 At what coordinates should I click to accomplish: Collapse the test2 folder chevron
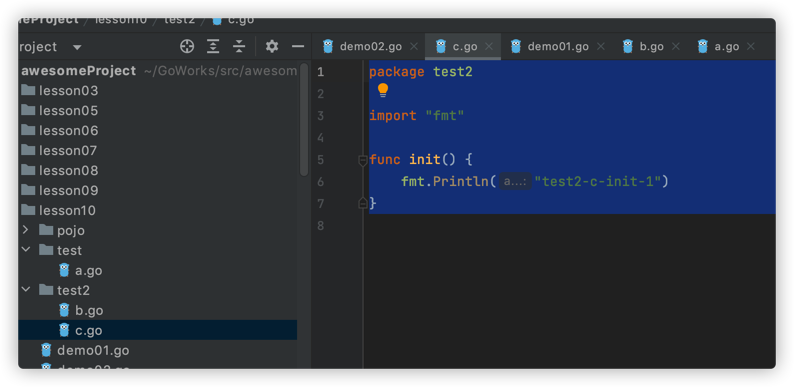25,290
